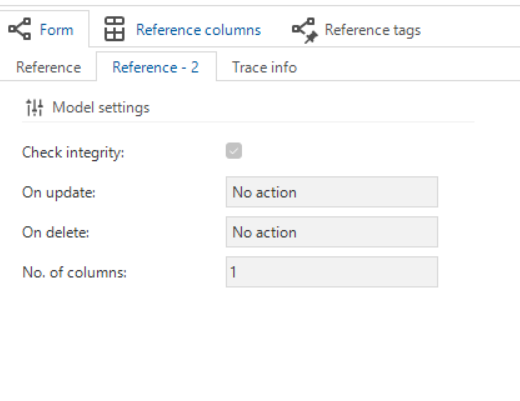The height and width of the screenshot is (401, 520).
Task: Click the No. of columns field
Action: point(332,272)
